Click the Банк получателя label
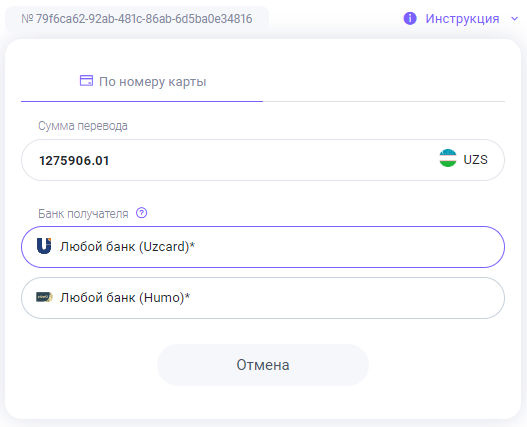This screenshot has height=427, width=527. tap(83, 214)
